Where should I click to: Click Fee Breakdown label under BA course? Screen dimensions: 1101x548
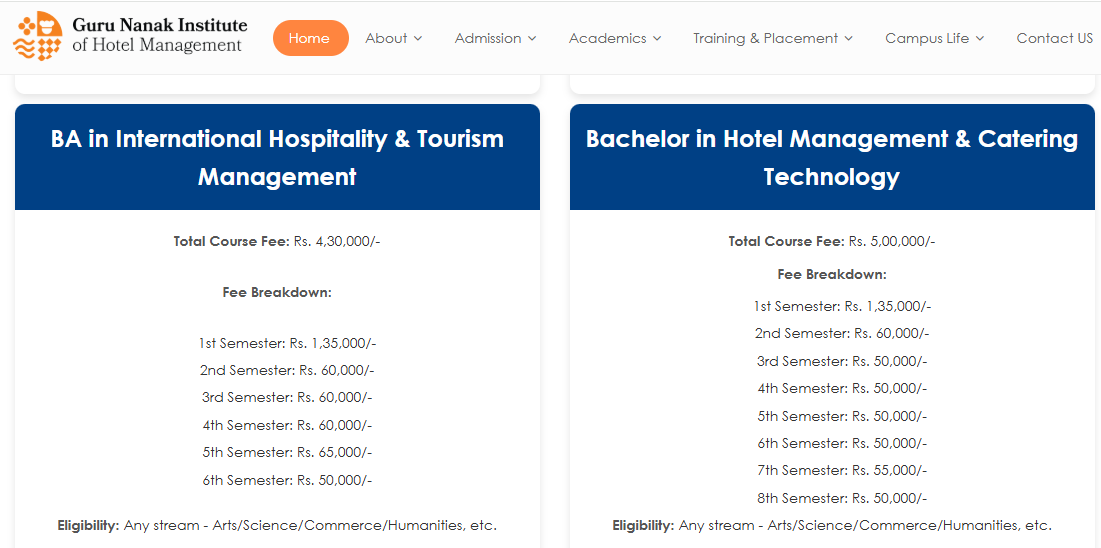pyautogui.click(x=277, y=292)
